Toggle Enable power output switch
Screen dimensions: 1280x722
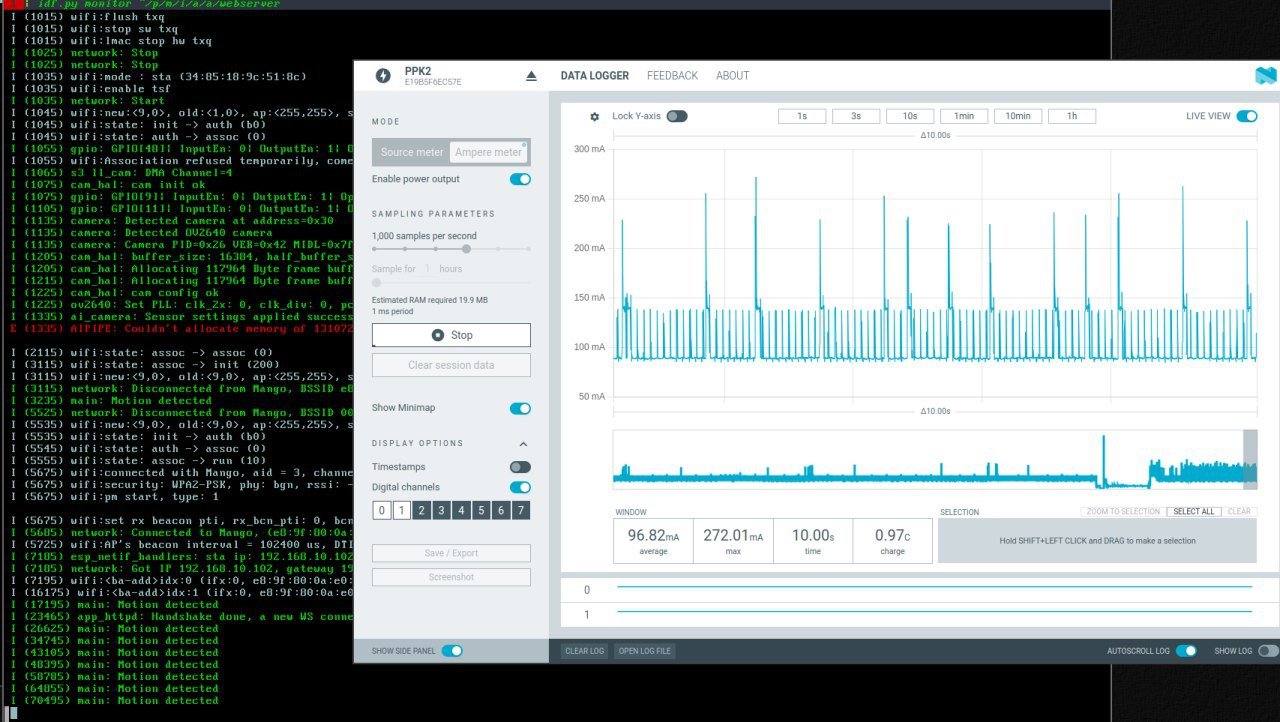click(520, 179)
